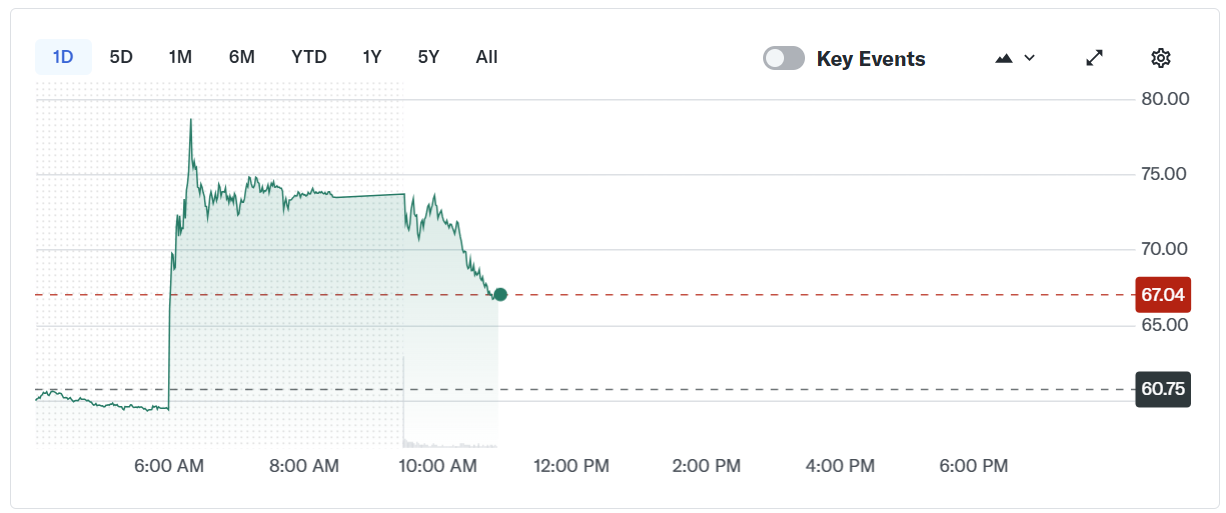
Task: Toggle the Key Events switch
Action: click(x=784, y=58)
